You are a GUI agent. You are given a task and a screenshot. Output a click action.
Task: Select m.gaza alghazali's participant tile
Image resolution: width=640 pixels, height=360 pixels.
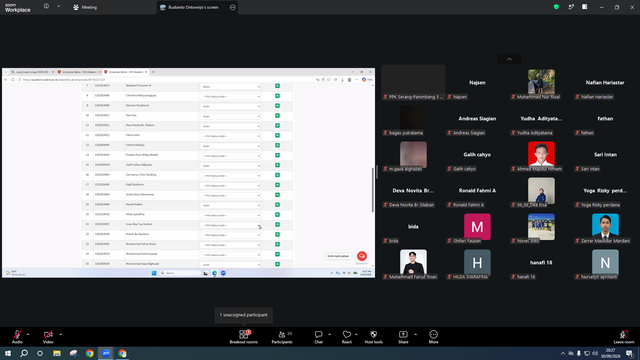413,154
